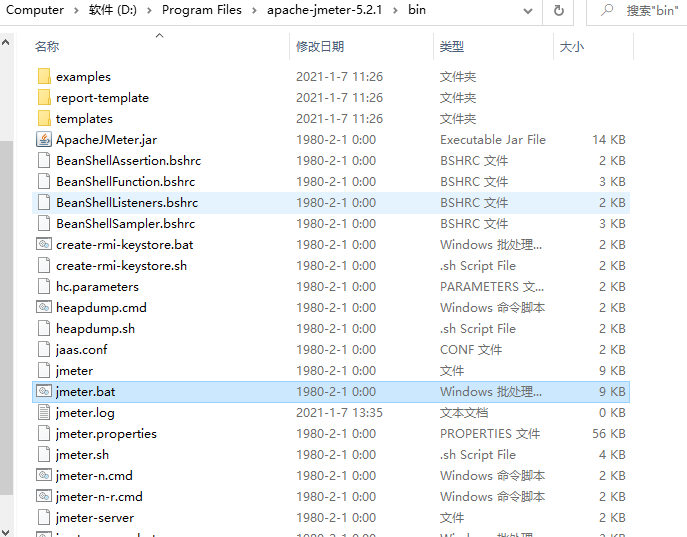Click the jmeter.properties file icon
687x537 pixels.
pos(44,434)
